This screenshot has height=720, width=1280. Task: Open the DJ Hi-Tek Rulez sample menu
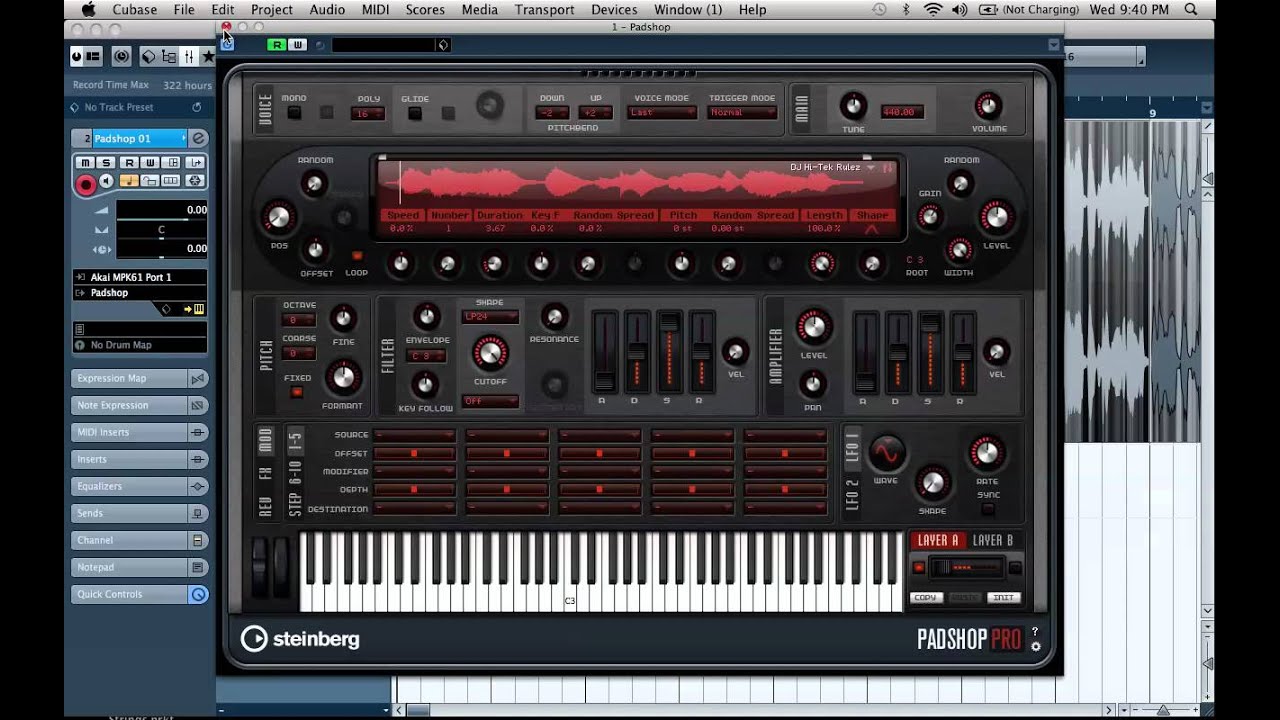(x=832, y=167)
